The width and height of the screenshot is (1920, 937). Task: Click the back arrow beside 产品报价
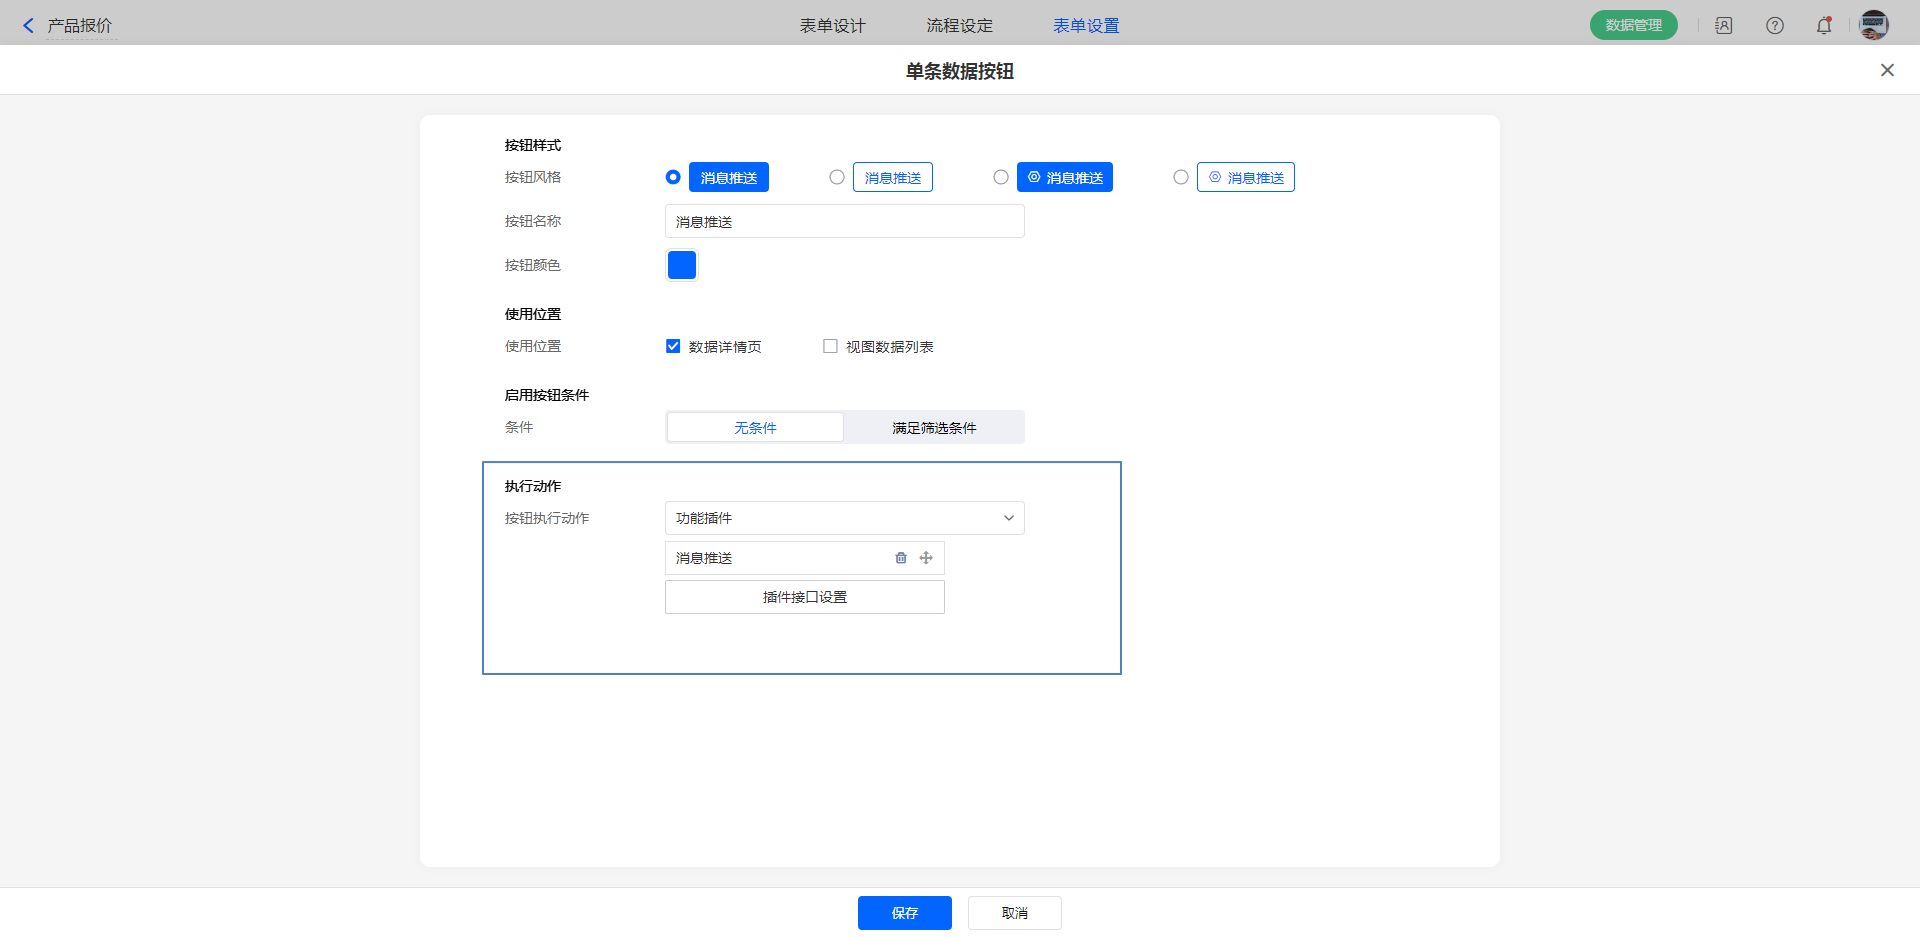coord(28,26)
